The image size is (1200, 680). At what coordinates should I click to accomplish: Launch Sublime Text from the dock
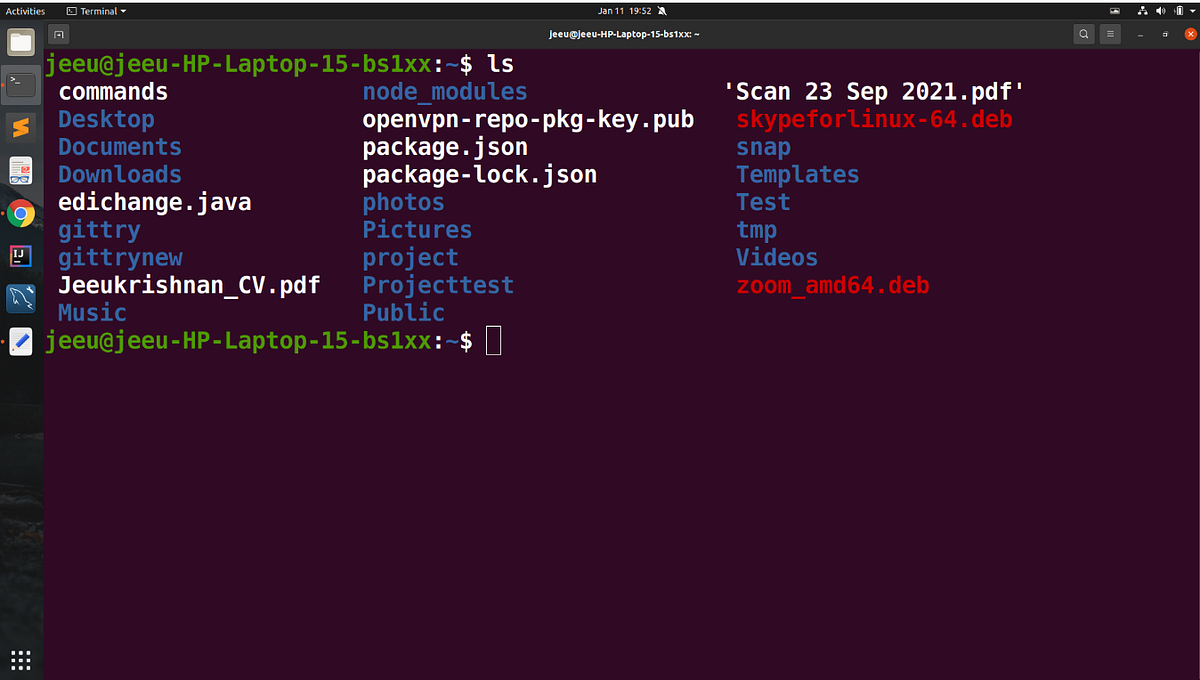pos(20,128)
